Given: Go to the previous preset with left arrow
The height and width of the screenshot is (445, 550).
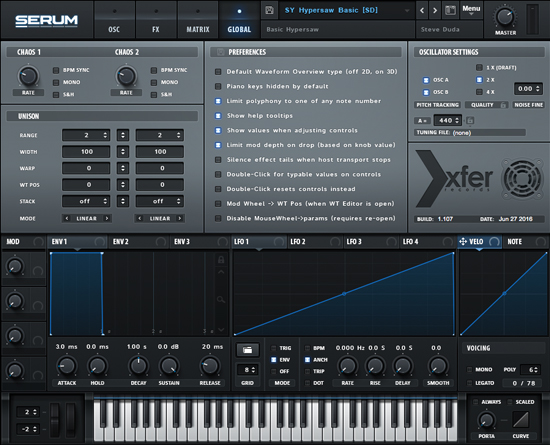Looking at the screenshot, I should click(422, 11).
